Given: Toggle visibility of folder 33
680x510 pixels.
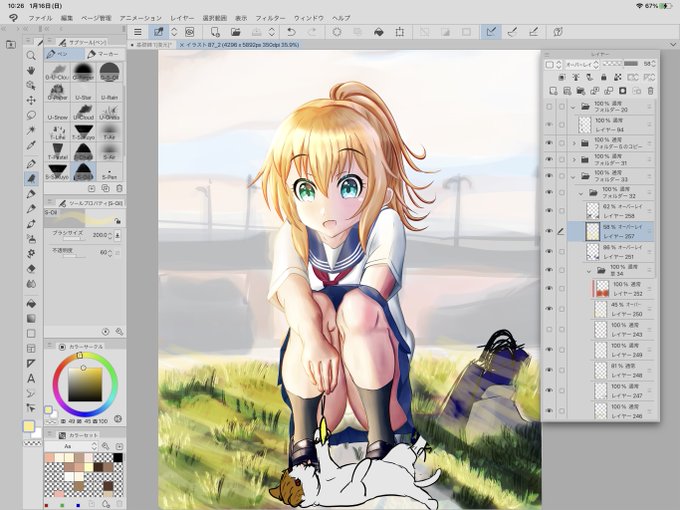Looking at the screenshot, I should [x=549, y=176].
